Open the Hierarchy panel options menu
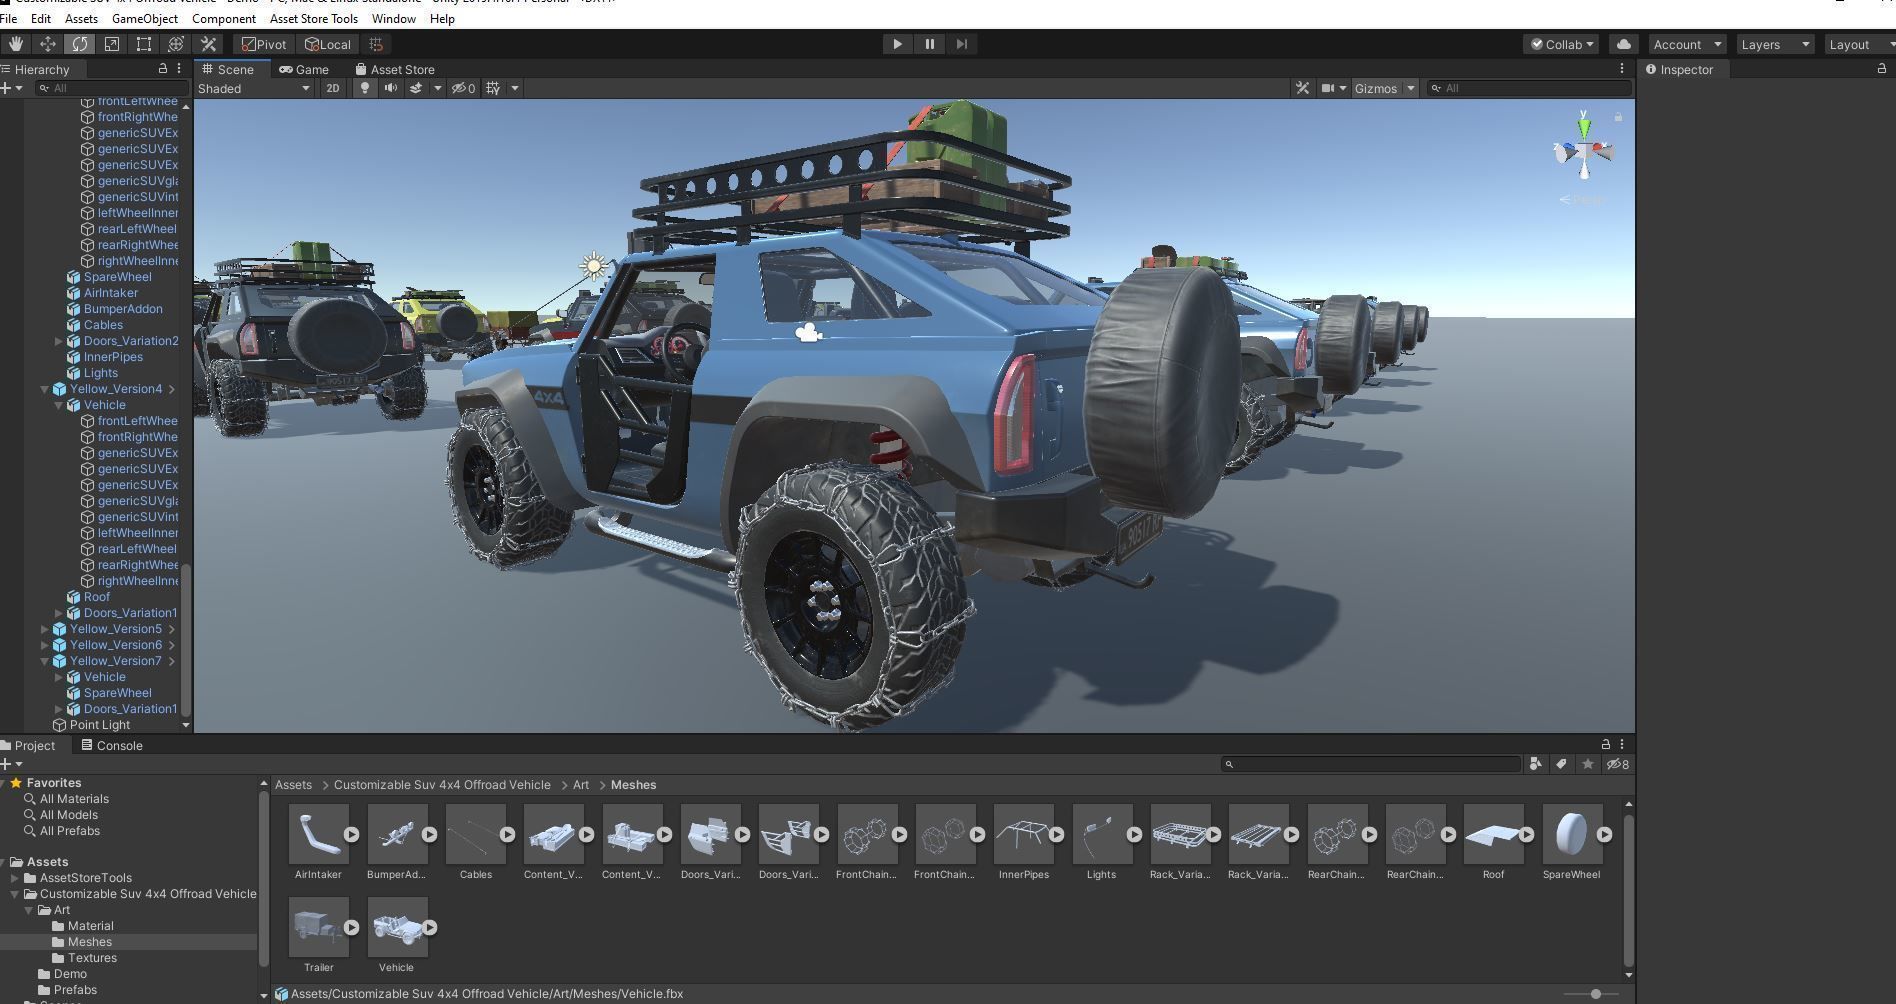 click(179, 69)
